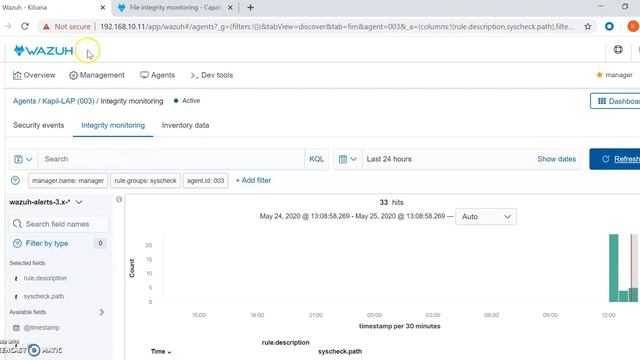Image resolution: width=640 pixels, height=360 pixels.
Task: Bookmark this page with the star icon
Action: pyautogui.click(x=588, y=27)
